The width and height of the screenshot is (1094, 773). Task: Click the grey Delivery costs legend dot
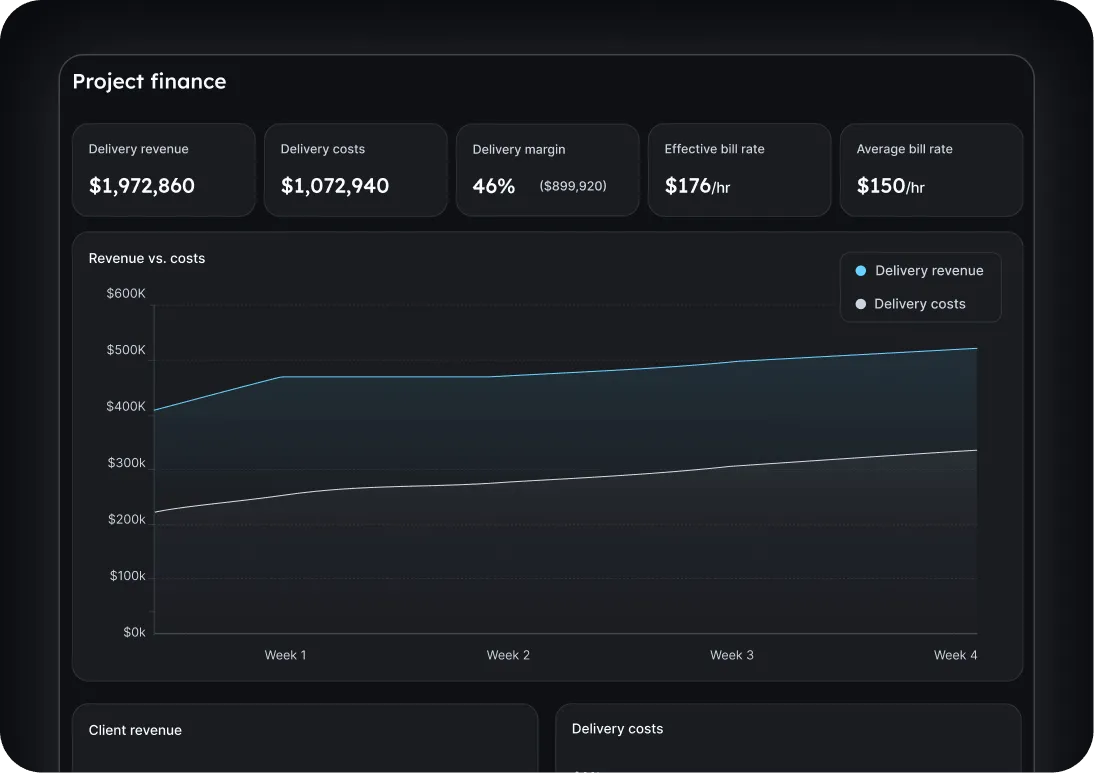[861, 304]
